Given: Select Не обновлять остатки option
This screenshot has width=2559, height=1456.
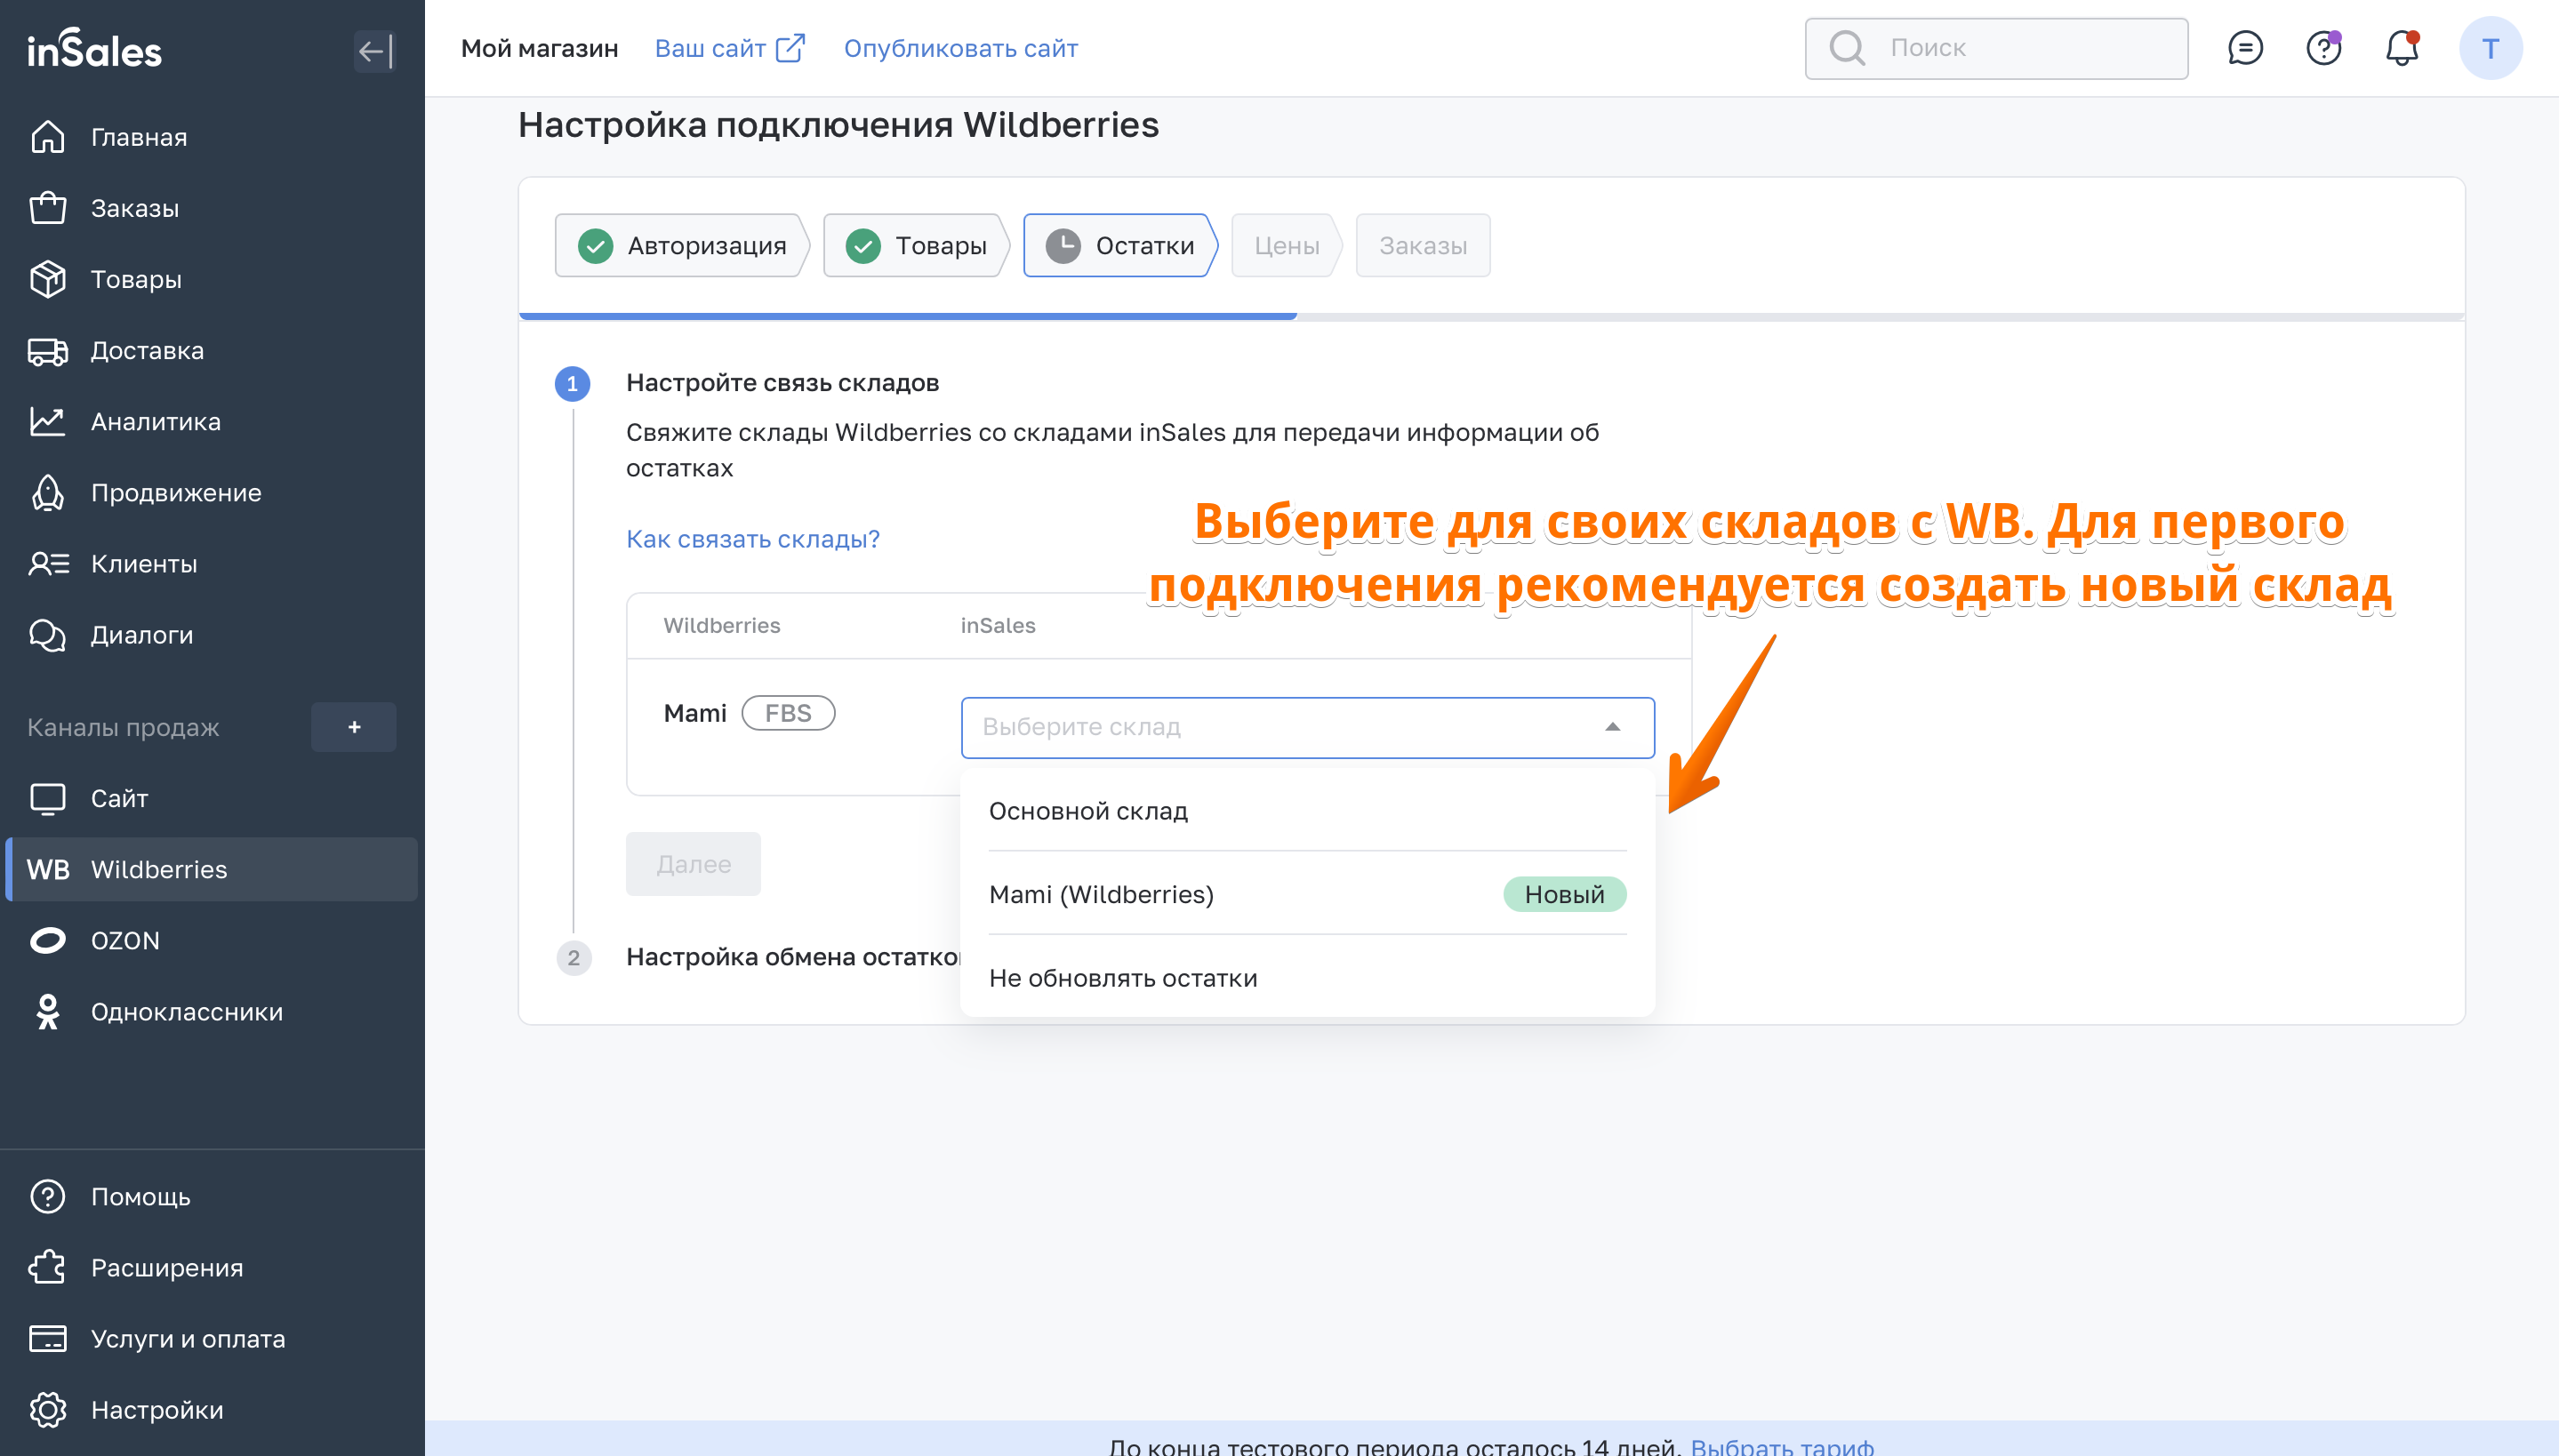Looking at the screenshot, I should (1123, 978).
